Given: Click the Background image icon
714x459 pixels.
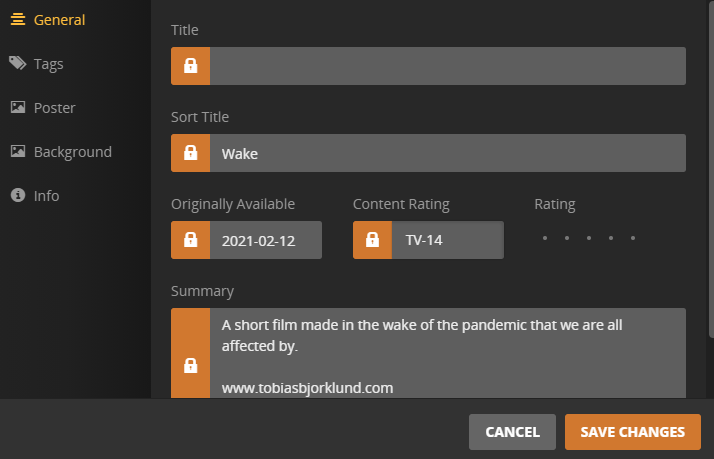Looking at the screenshot, I should (x=17, y=151).
